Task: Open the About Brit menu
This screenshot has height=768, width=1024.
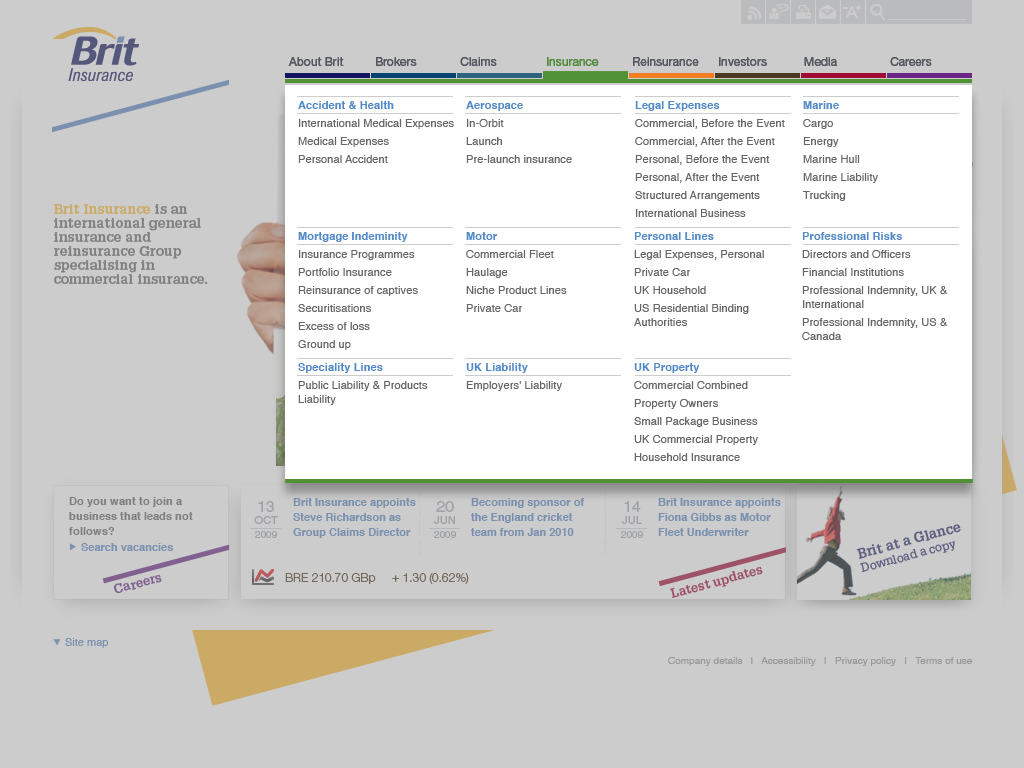Action: [316, 62]
